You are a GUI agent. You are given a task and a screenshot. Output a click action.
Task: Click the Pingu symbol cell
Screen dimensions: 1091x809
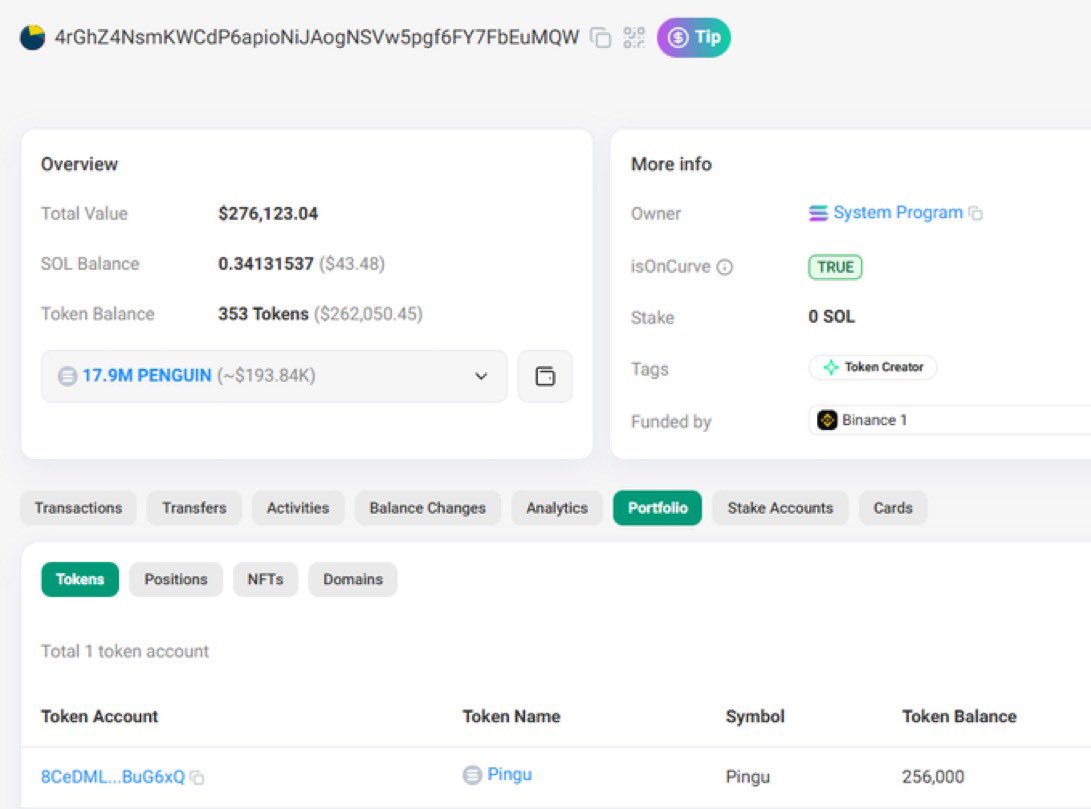[x=747, y=777]
